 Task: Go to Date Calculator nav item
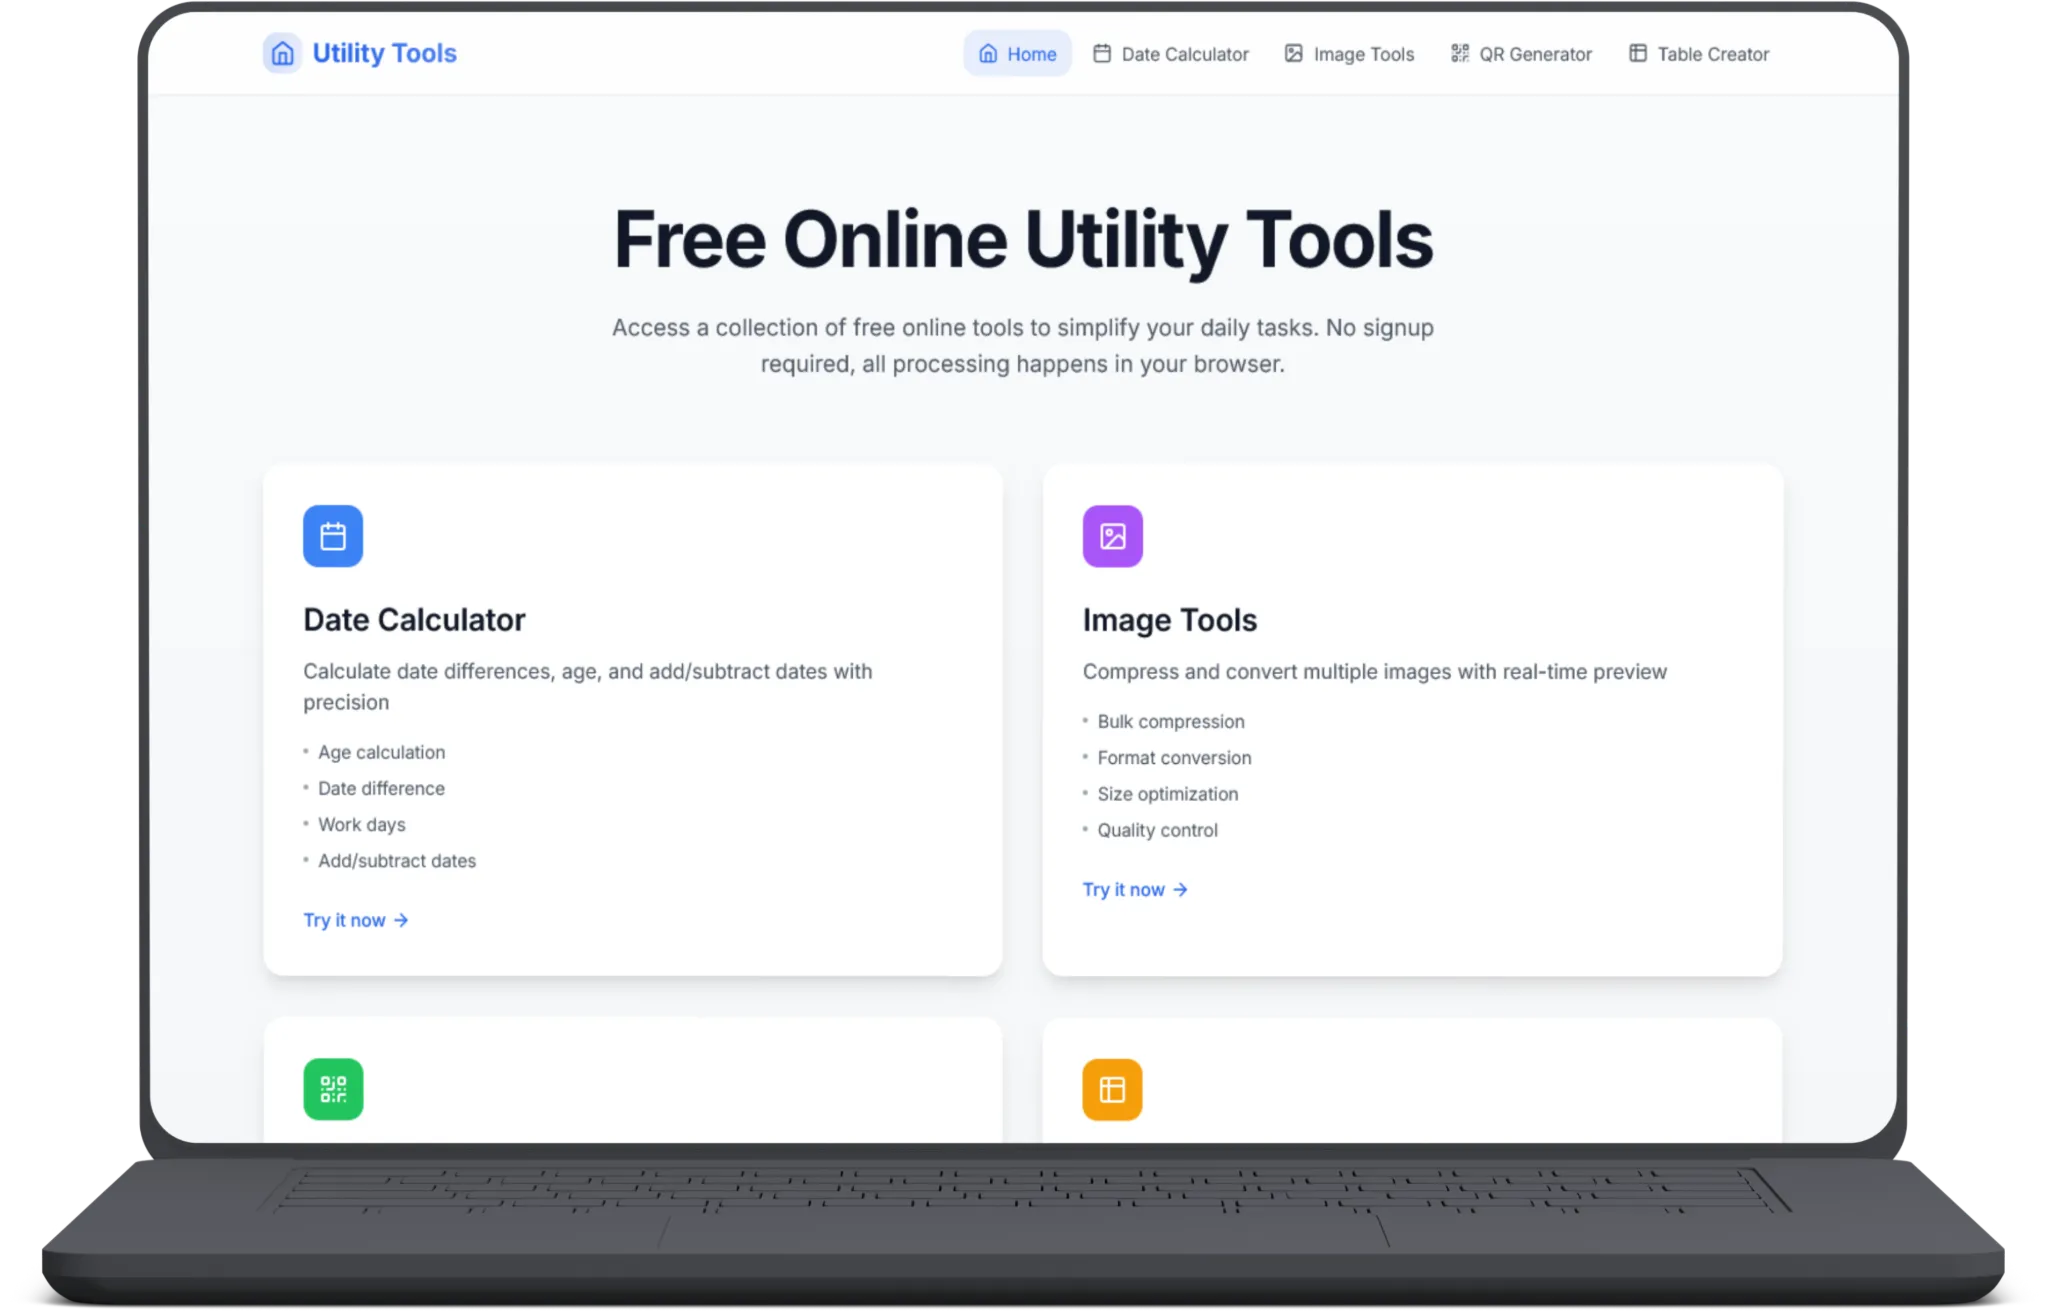(1184, 54)
